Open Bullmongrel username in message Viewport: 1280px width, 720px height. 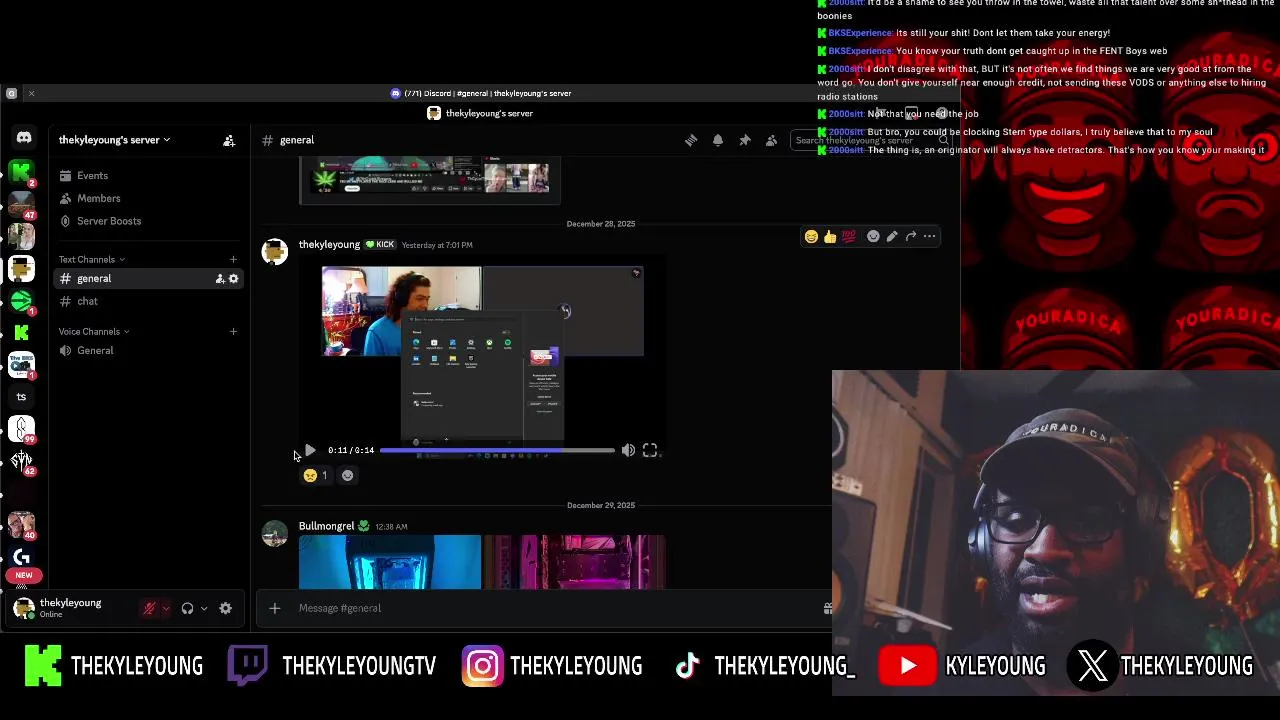(326, 526)
